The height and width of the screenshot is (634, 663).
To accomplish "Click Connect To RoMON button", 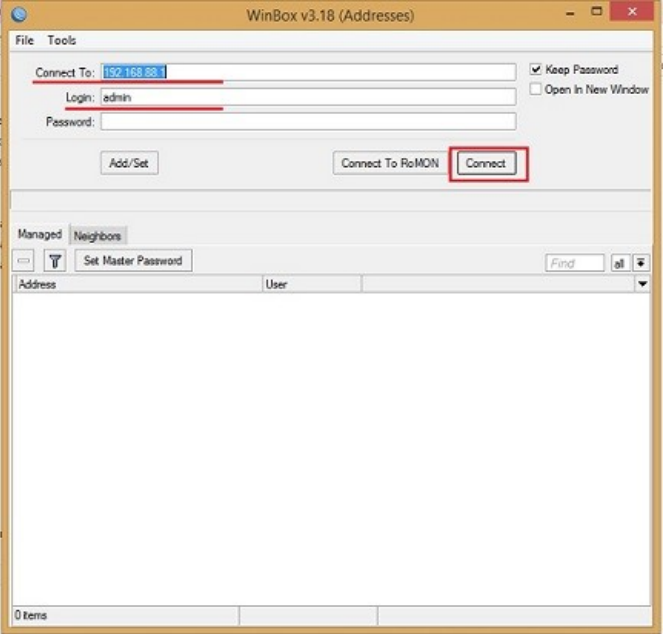I will pos(390,163).
